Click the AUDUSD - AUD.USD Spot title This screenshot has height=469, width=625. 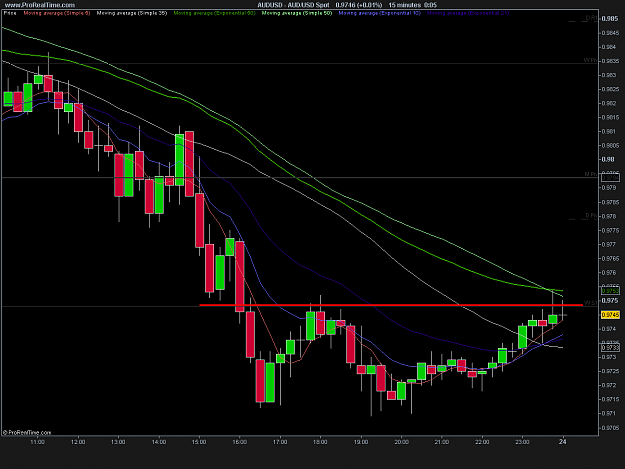point(293,5)
